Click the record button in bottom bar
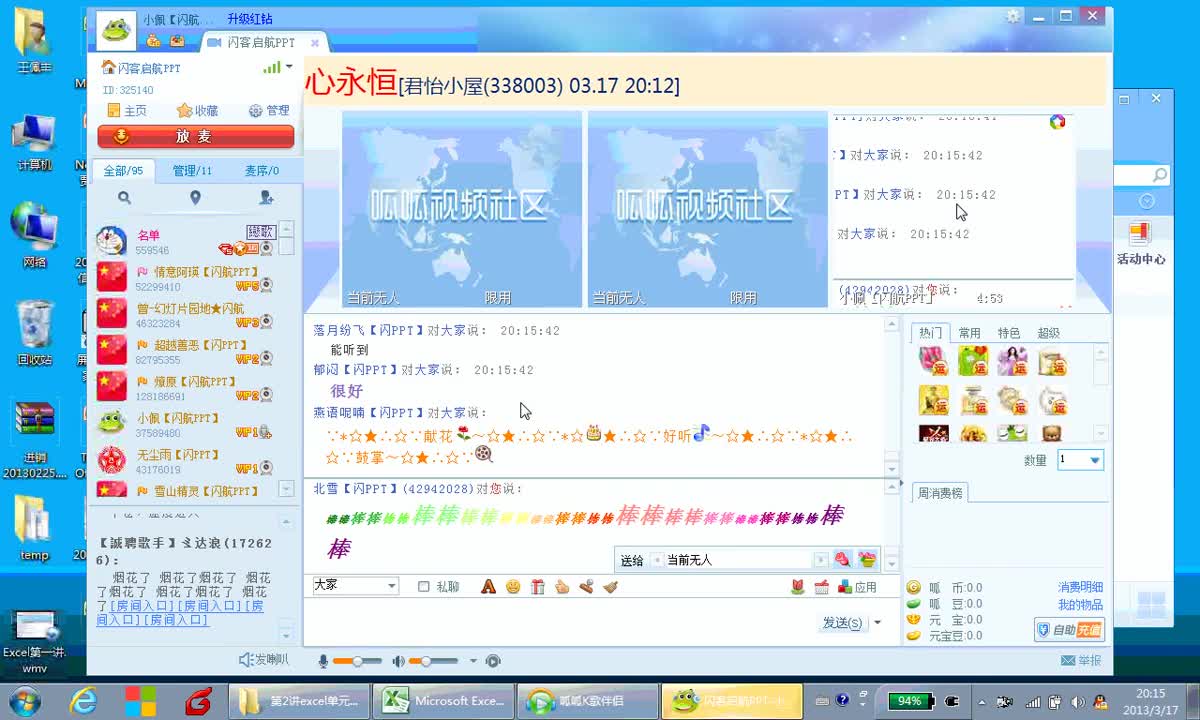 point(492,661)
